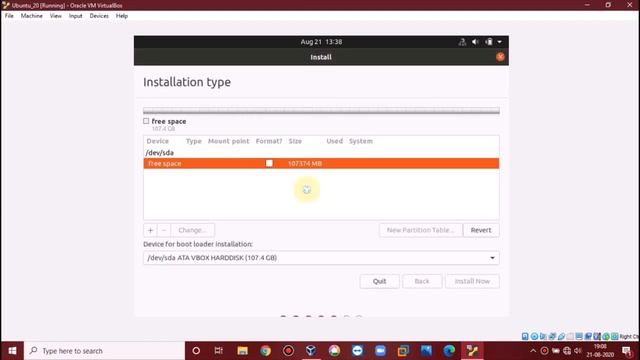This screenshot has width=640, height=360.
Task: Show hidden system tray icons chevron
Action: 533,351
